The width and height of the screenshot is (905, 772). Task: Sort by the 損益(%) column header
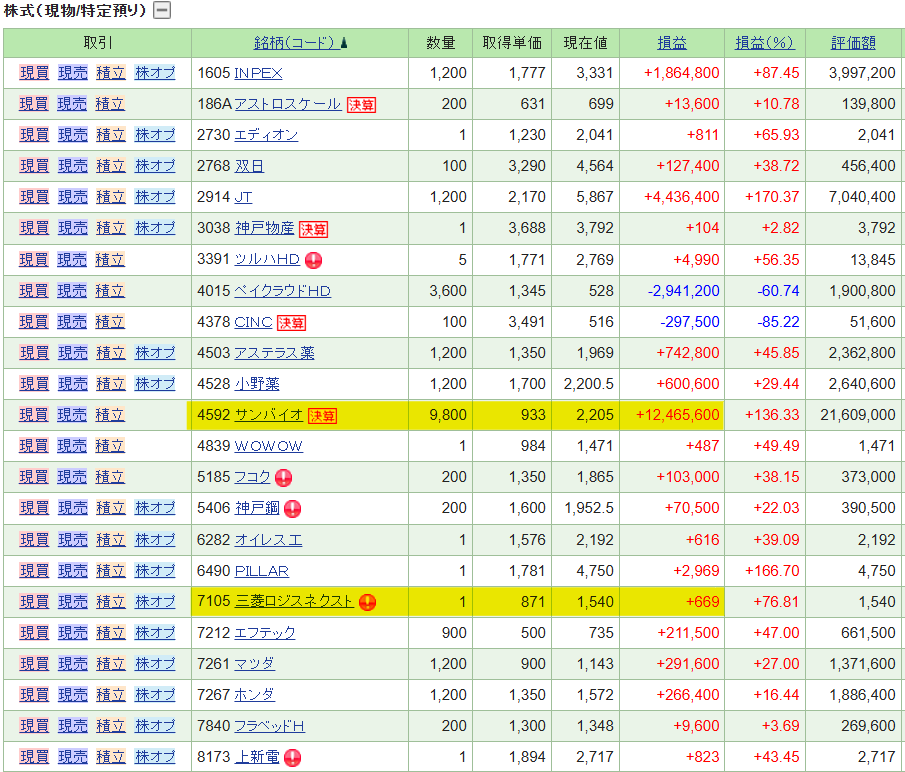[x=764, y=43]
